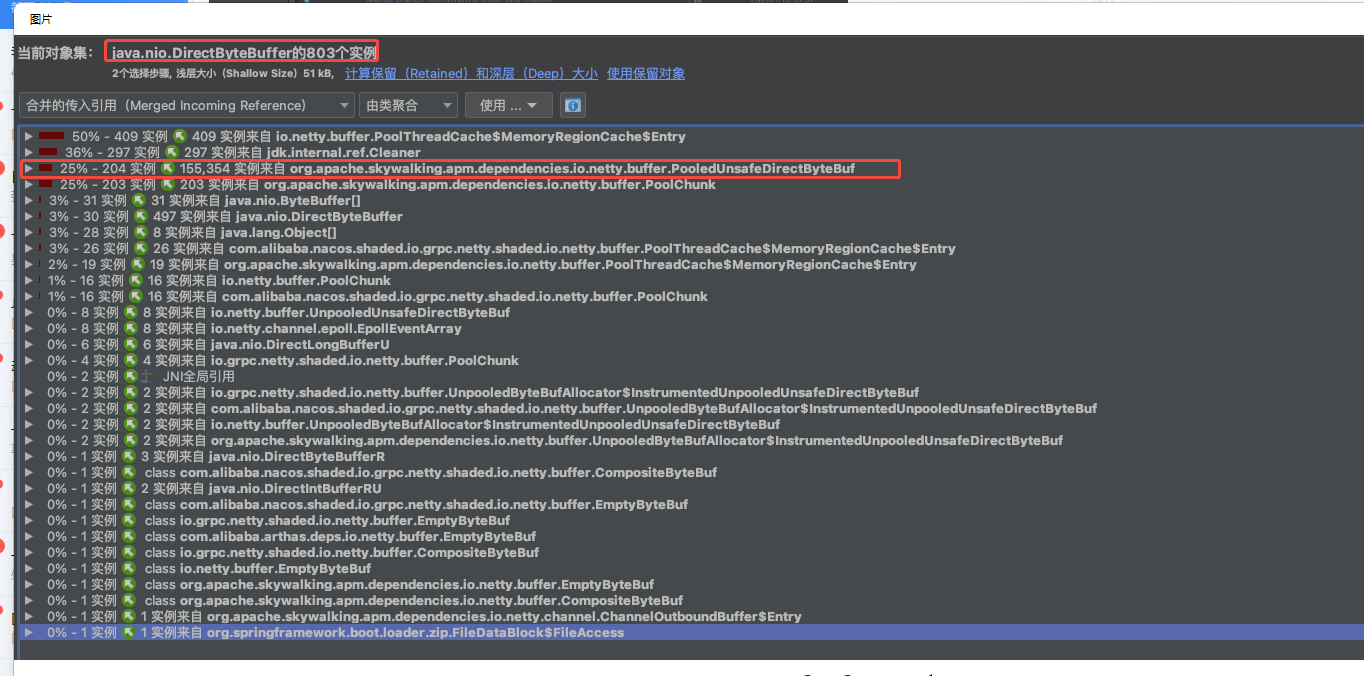Screen dimensions: 1364x676
Task: Expand the 0% - 8 实例 EpollEventArray row
Action: pyautogui.click(x=29, y=328)
